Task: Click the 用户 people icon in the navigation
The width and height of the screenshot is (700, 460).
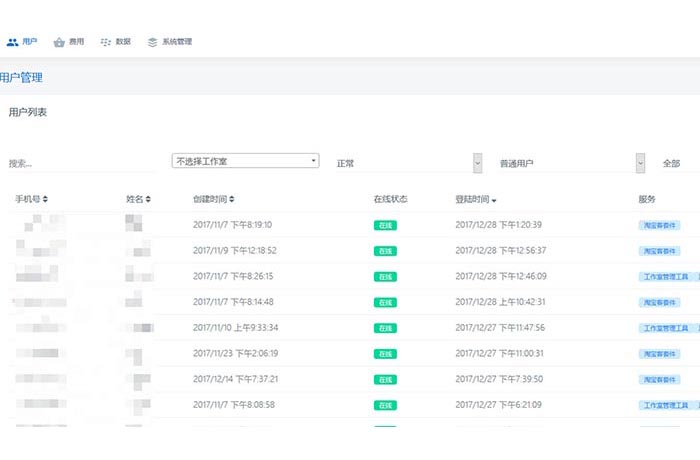Action: point(12,42)
